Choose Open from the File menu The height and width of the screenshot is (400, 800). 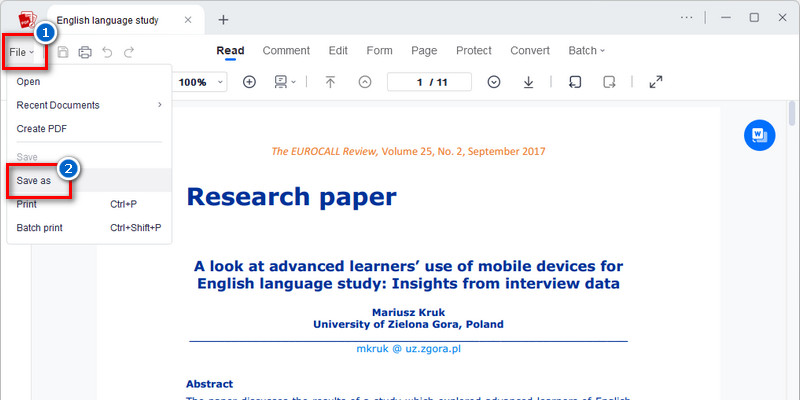89,82
